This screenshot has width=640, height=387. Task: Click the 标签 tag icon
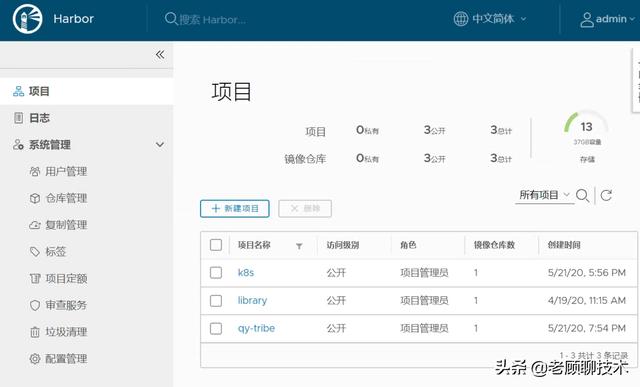coord(35,251)
